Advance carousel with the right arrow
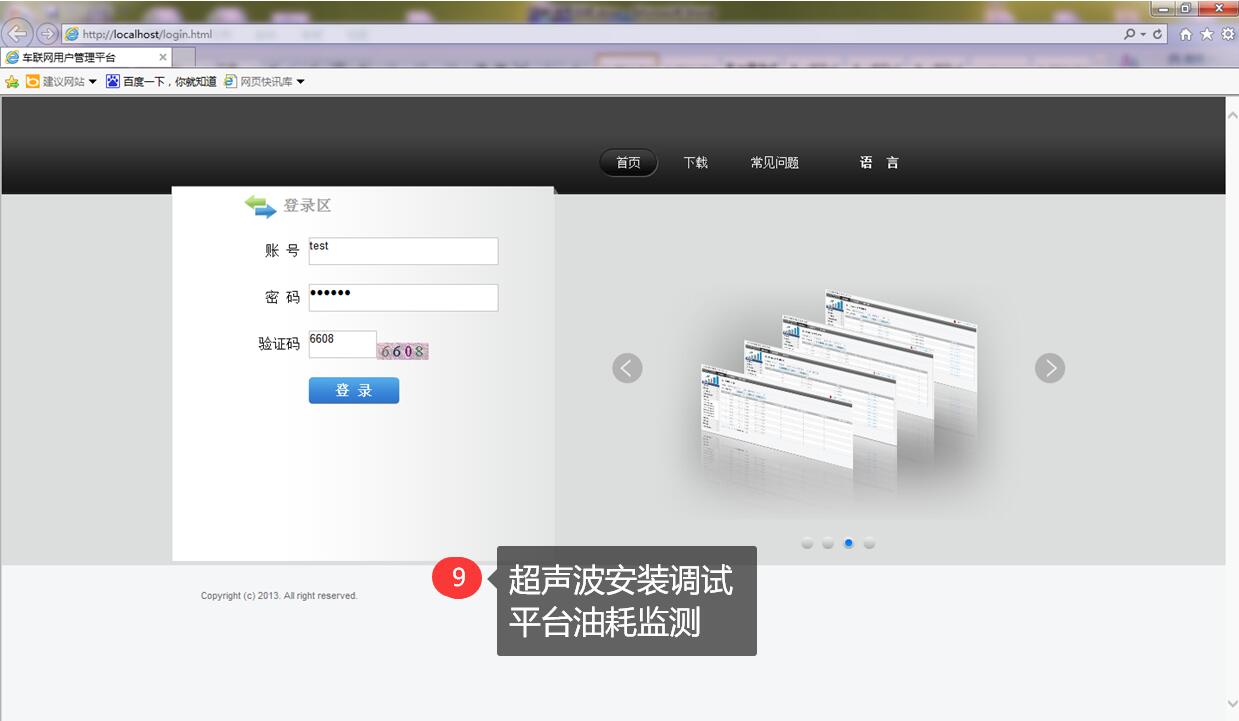Viewport: 1239px width, 721px height. coord(1049,368)
